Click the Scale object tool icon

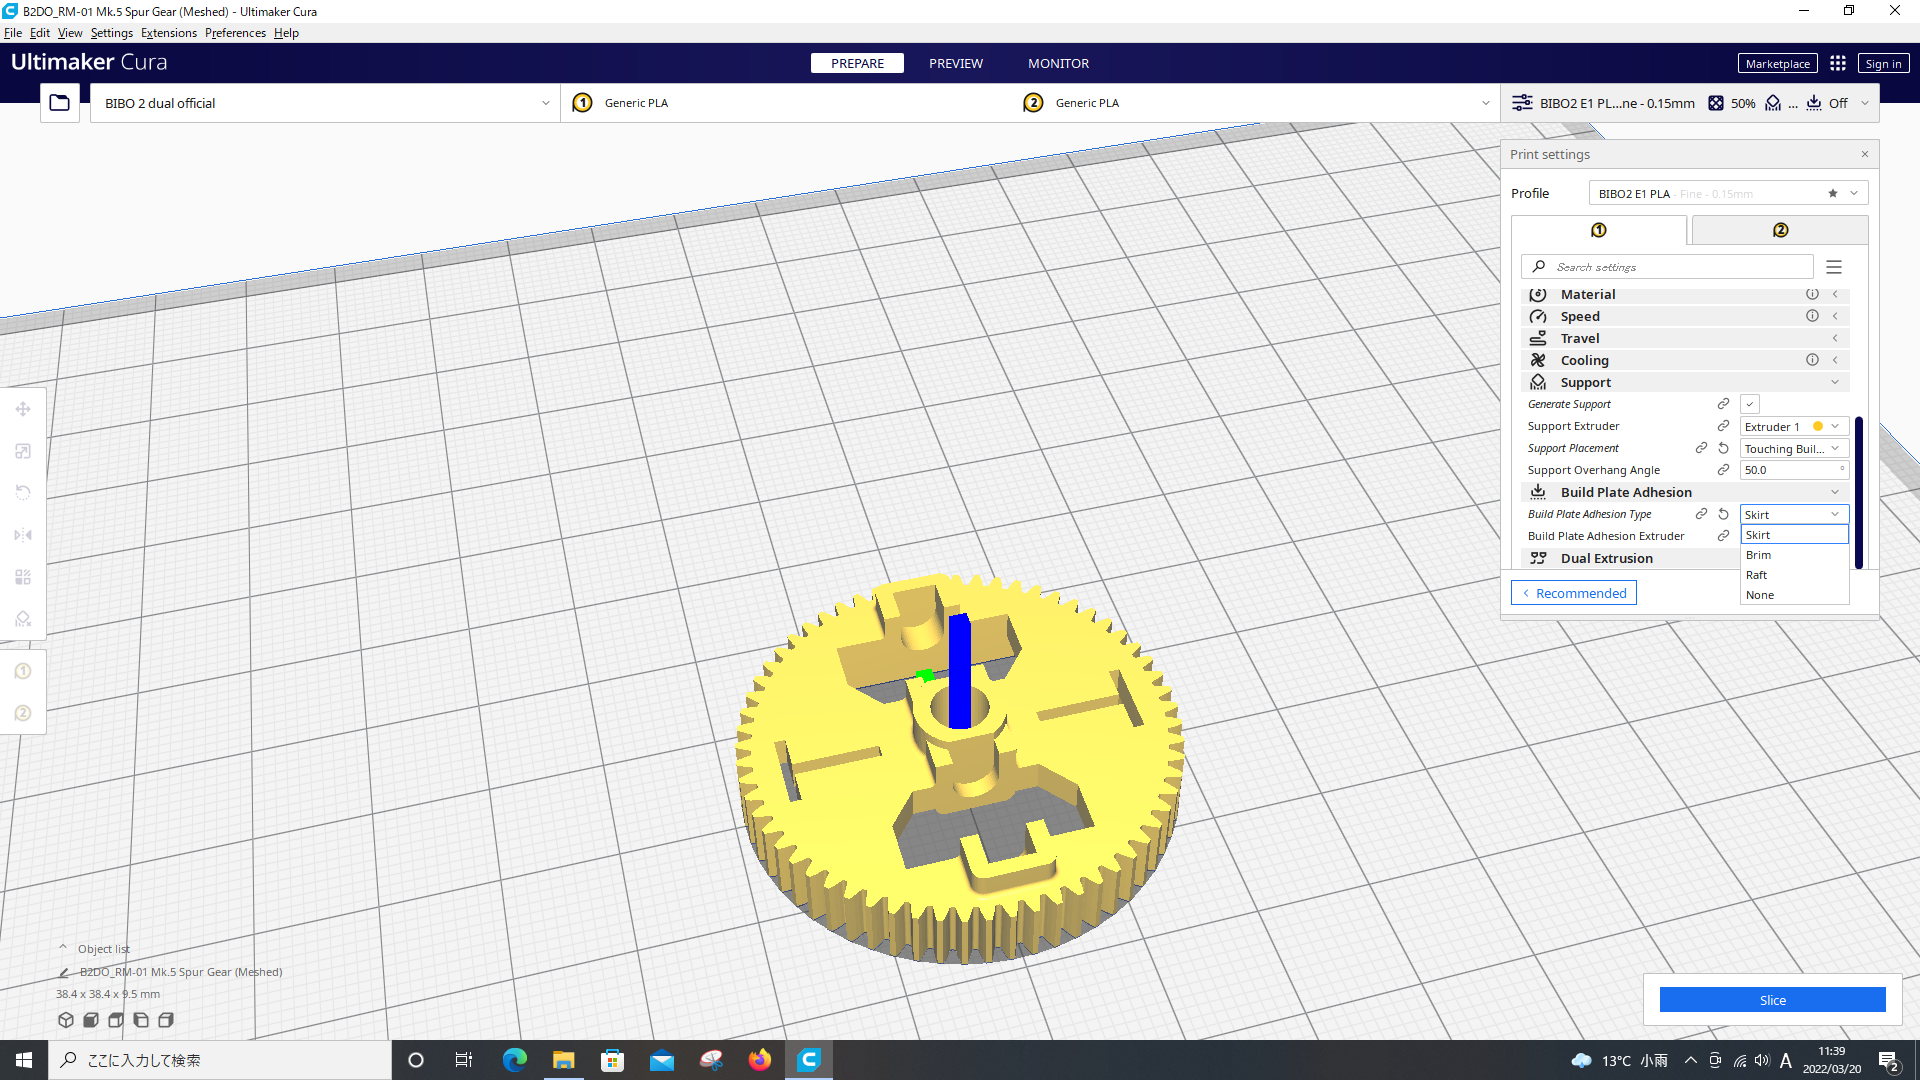(x=22, y=451)
